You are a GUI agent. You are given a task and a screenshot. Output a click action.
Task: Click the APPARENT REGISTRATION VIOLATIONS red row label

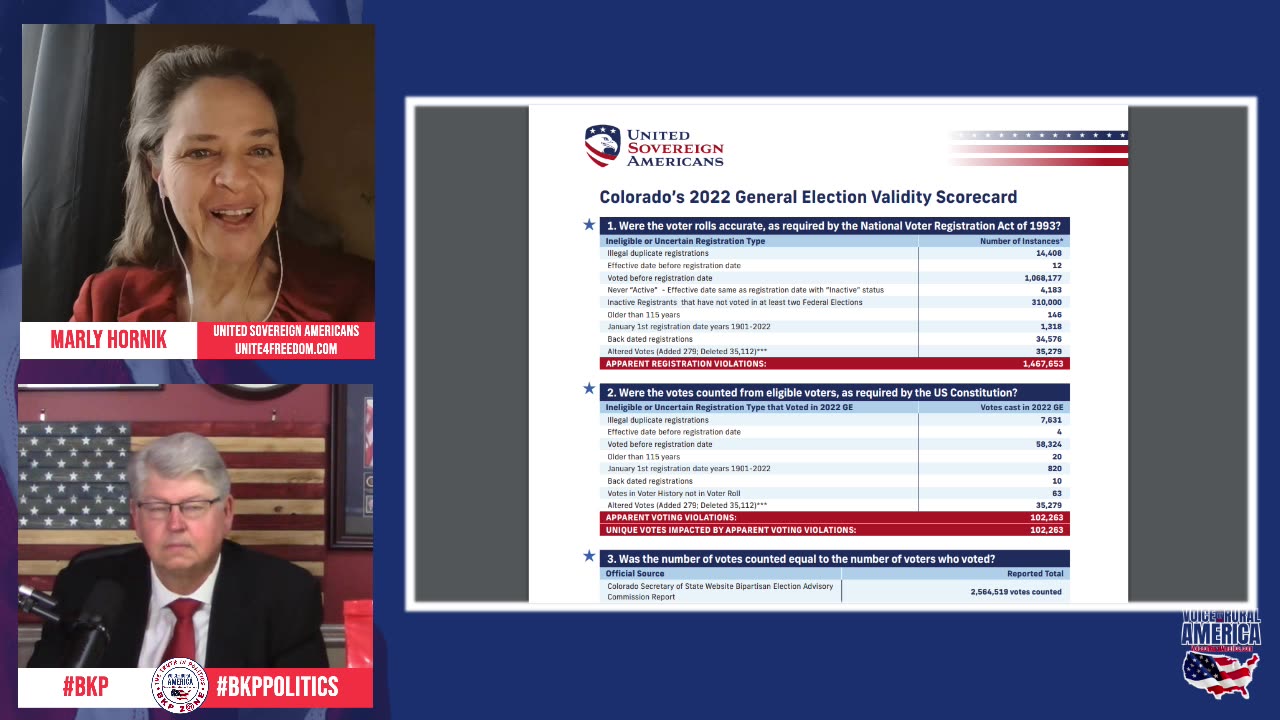(x=686, y=364)
